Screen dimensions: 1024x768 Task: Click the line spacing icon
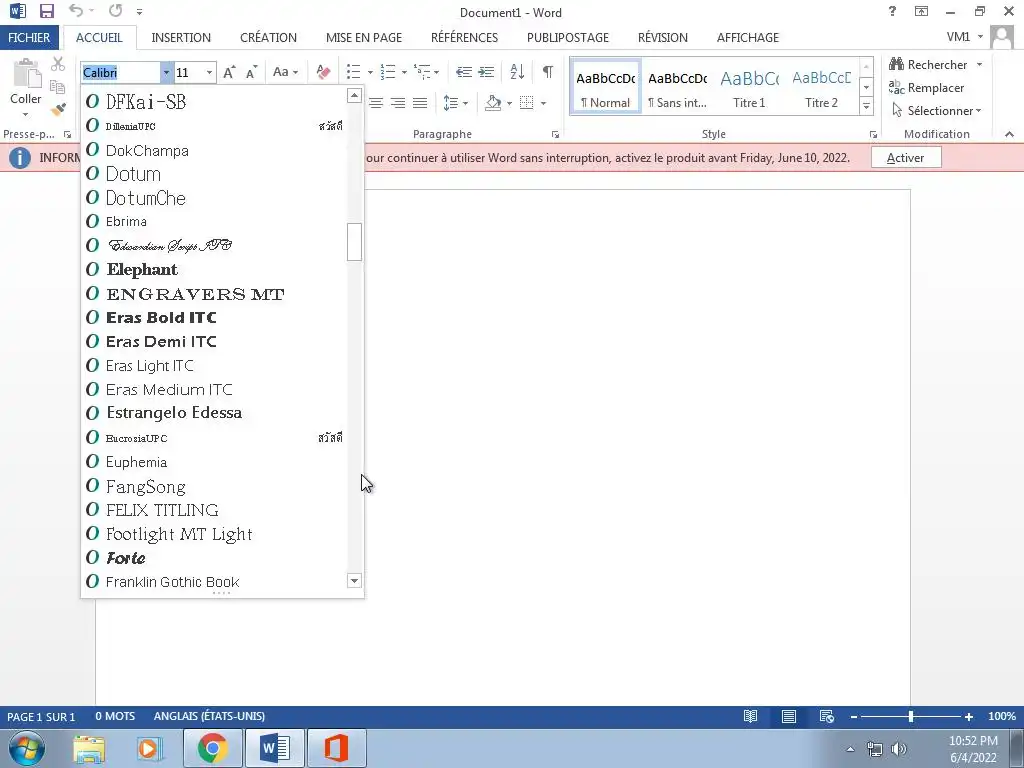451,103
